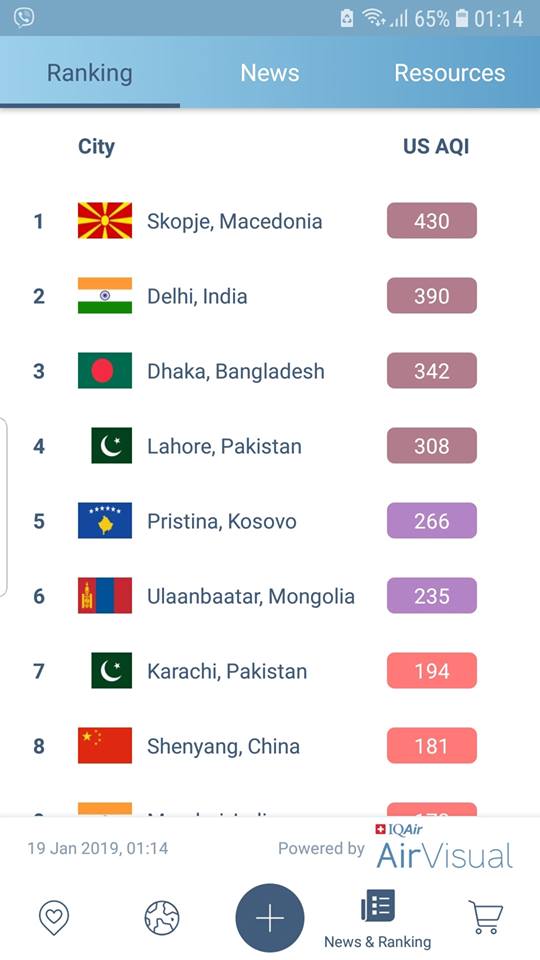Open the favorites heart pin icon
The image size is (540, 960).
pyautogui.click(x=54, y=918)
